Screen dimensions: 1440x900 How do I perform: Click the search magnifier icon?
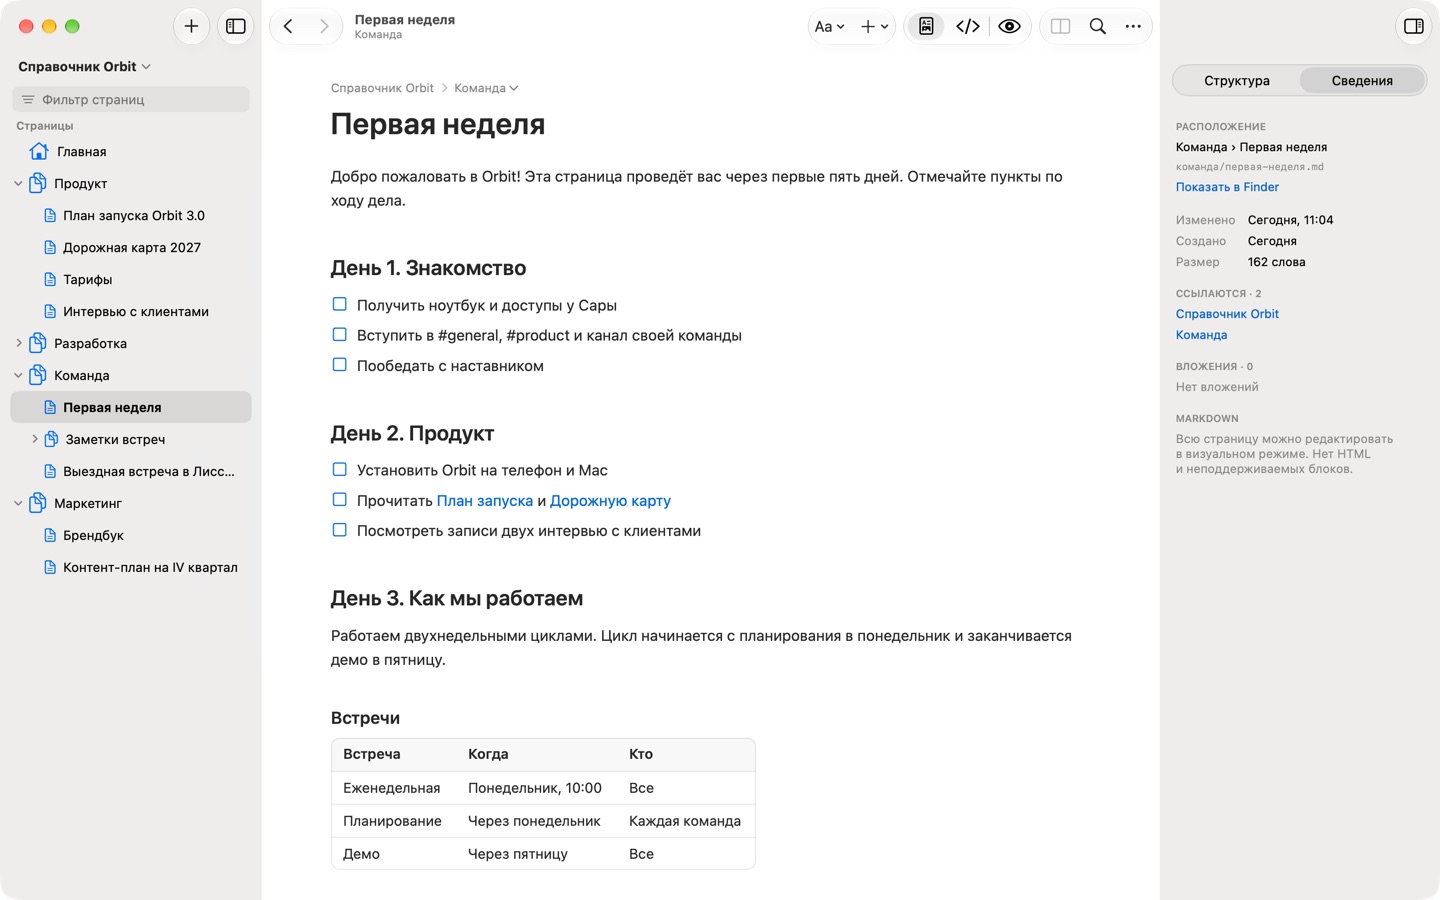(x=1098, y=26)
